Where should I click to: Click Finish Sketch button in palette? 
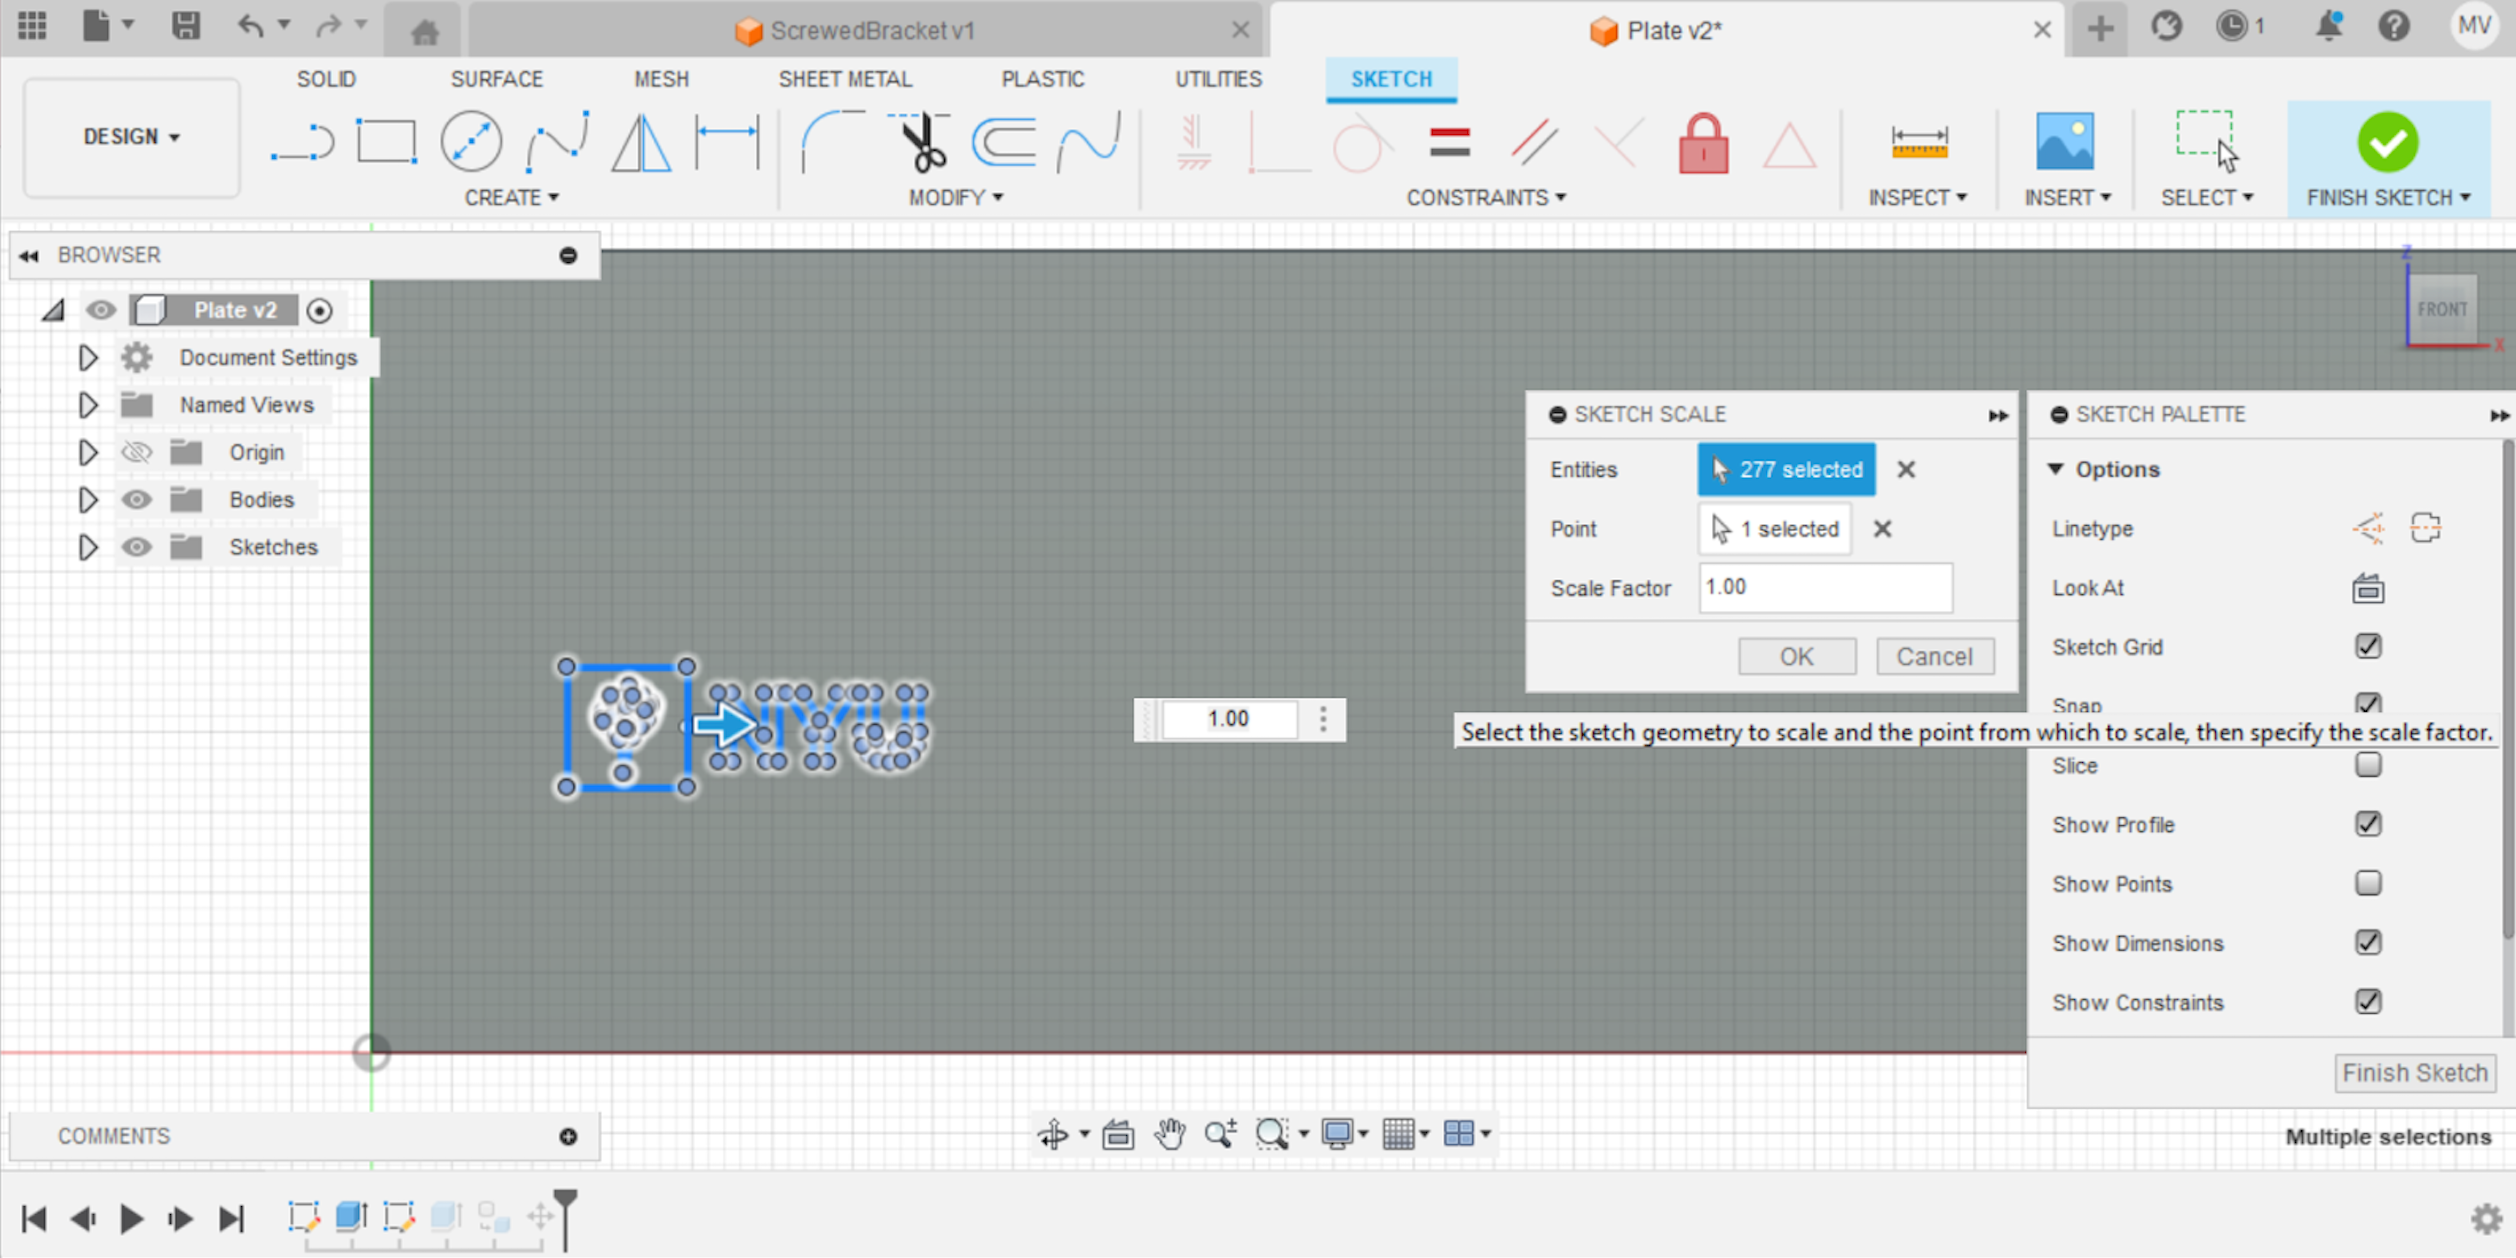pyautogui.click(x=2414, y=1072)
